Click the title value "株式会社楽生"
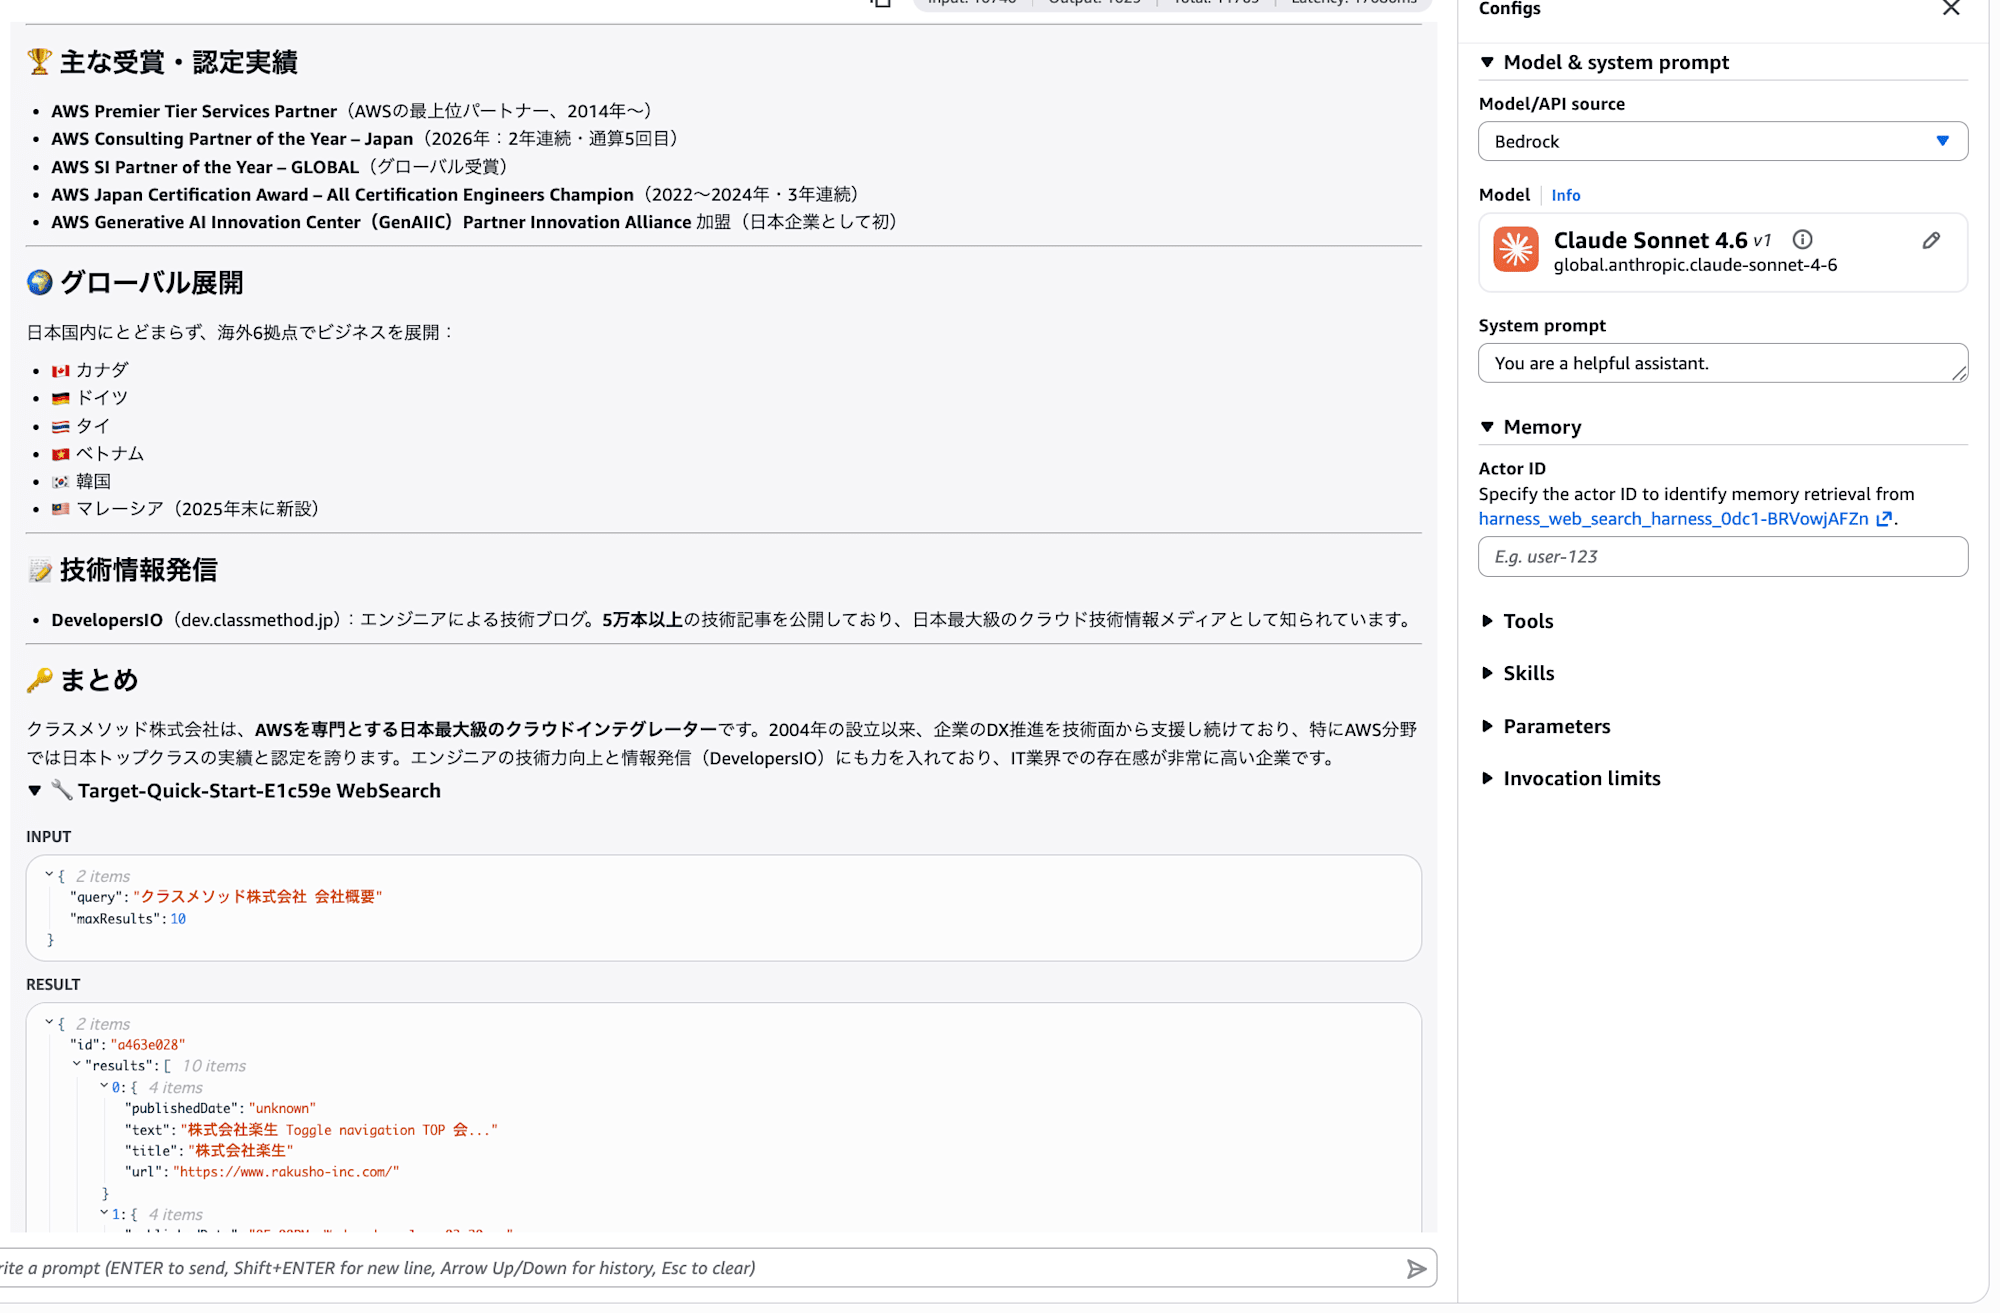 (240, 1151)
